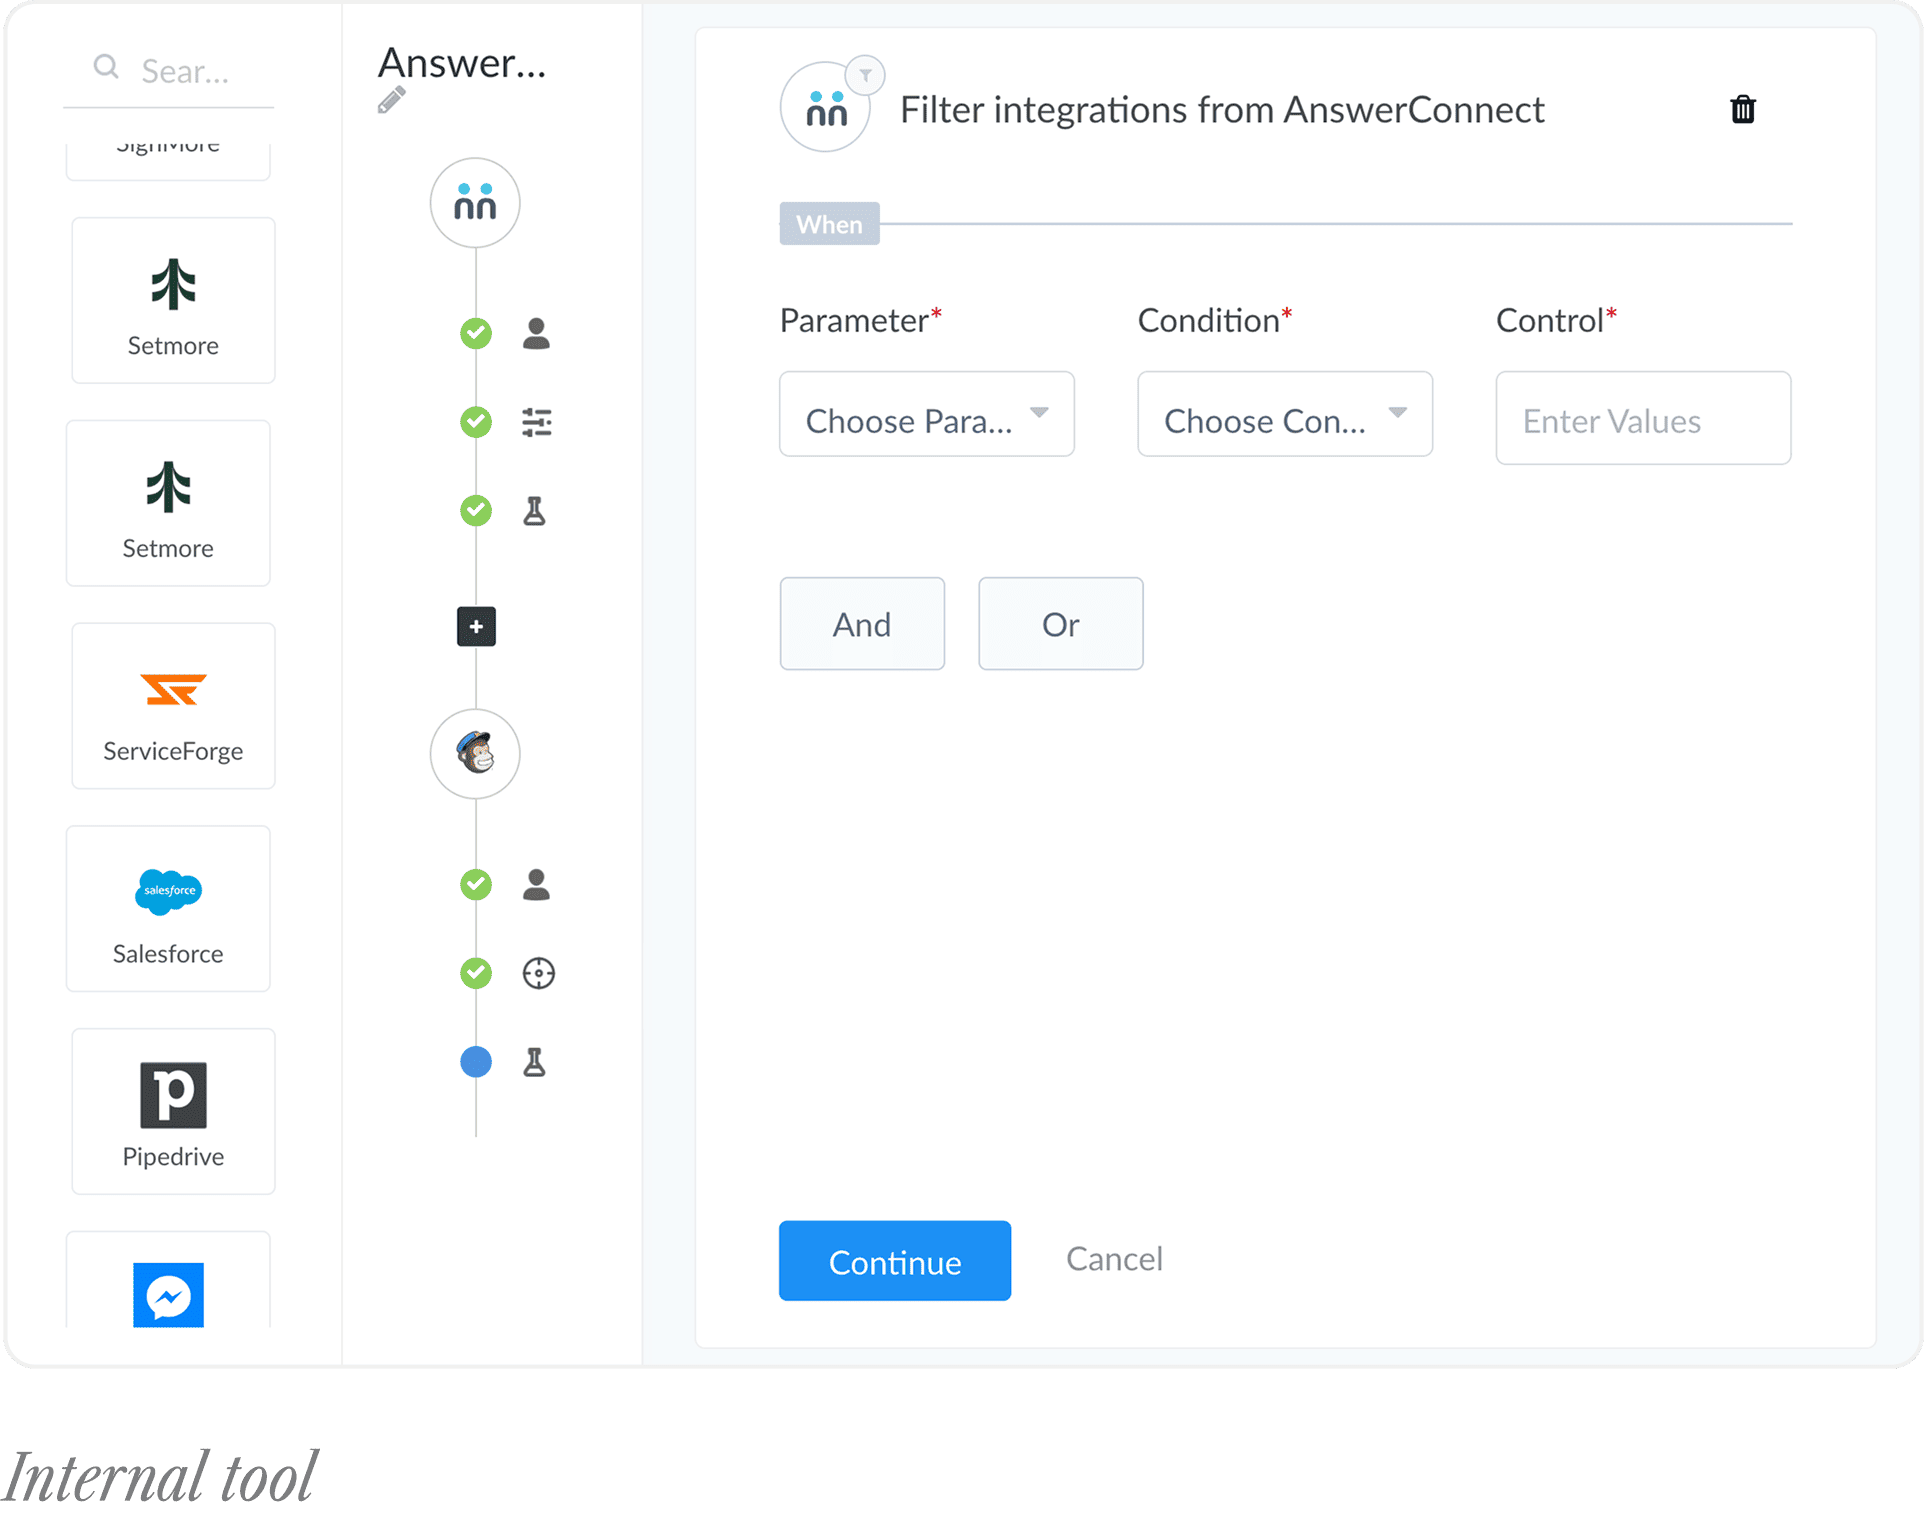The image size is (1924, 1517).
Task: Click the black plus add-step button
Action: click(476, 627)
